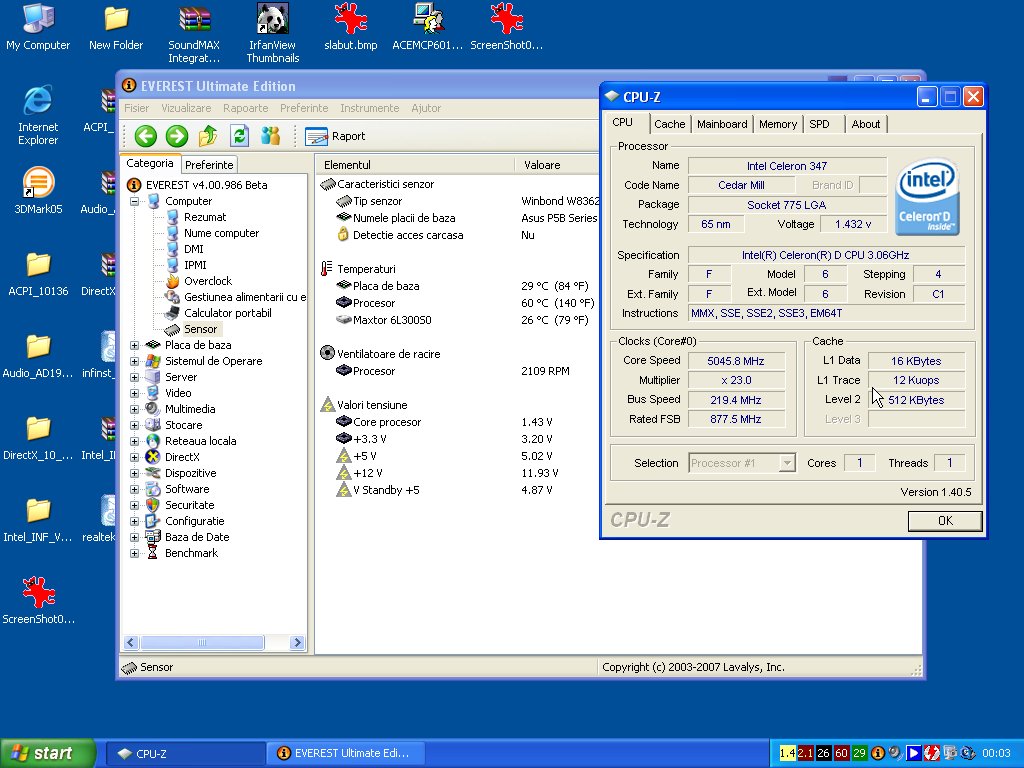The height and width of the screenshot is (768, 1024).
Task: Open the About tab in CPU-Z
Action: 866,124
